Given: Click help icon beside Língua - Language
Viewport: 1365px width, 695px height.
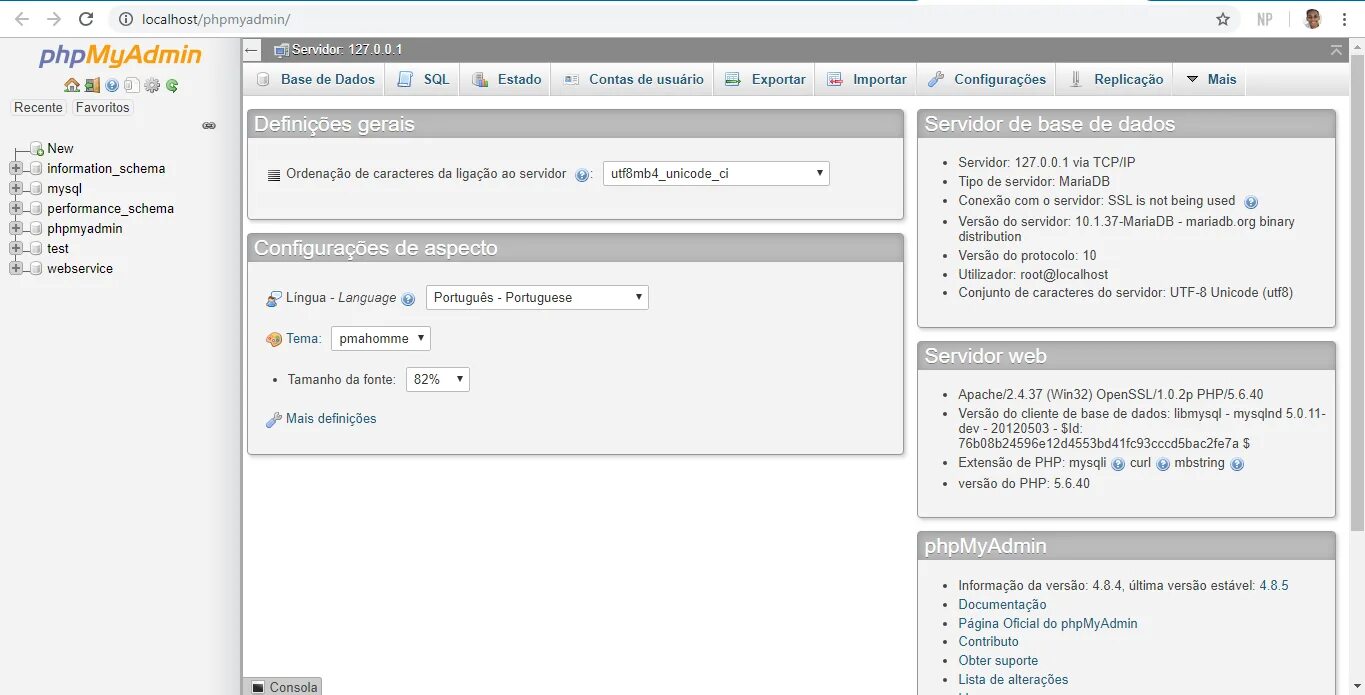Looking at the screenshot, I should point(408,299).
